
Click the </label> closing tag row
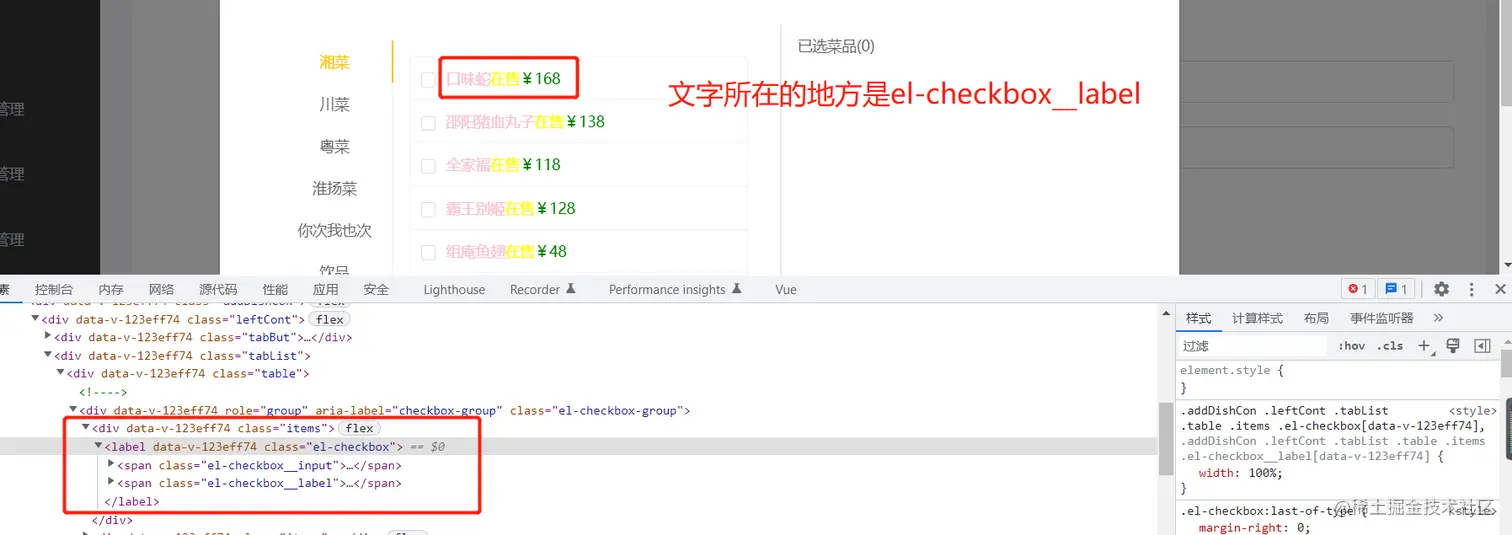click(132, 501)
